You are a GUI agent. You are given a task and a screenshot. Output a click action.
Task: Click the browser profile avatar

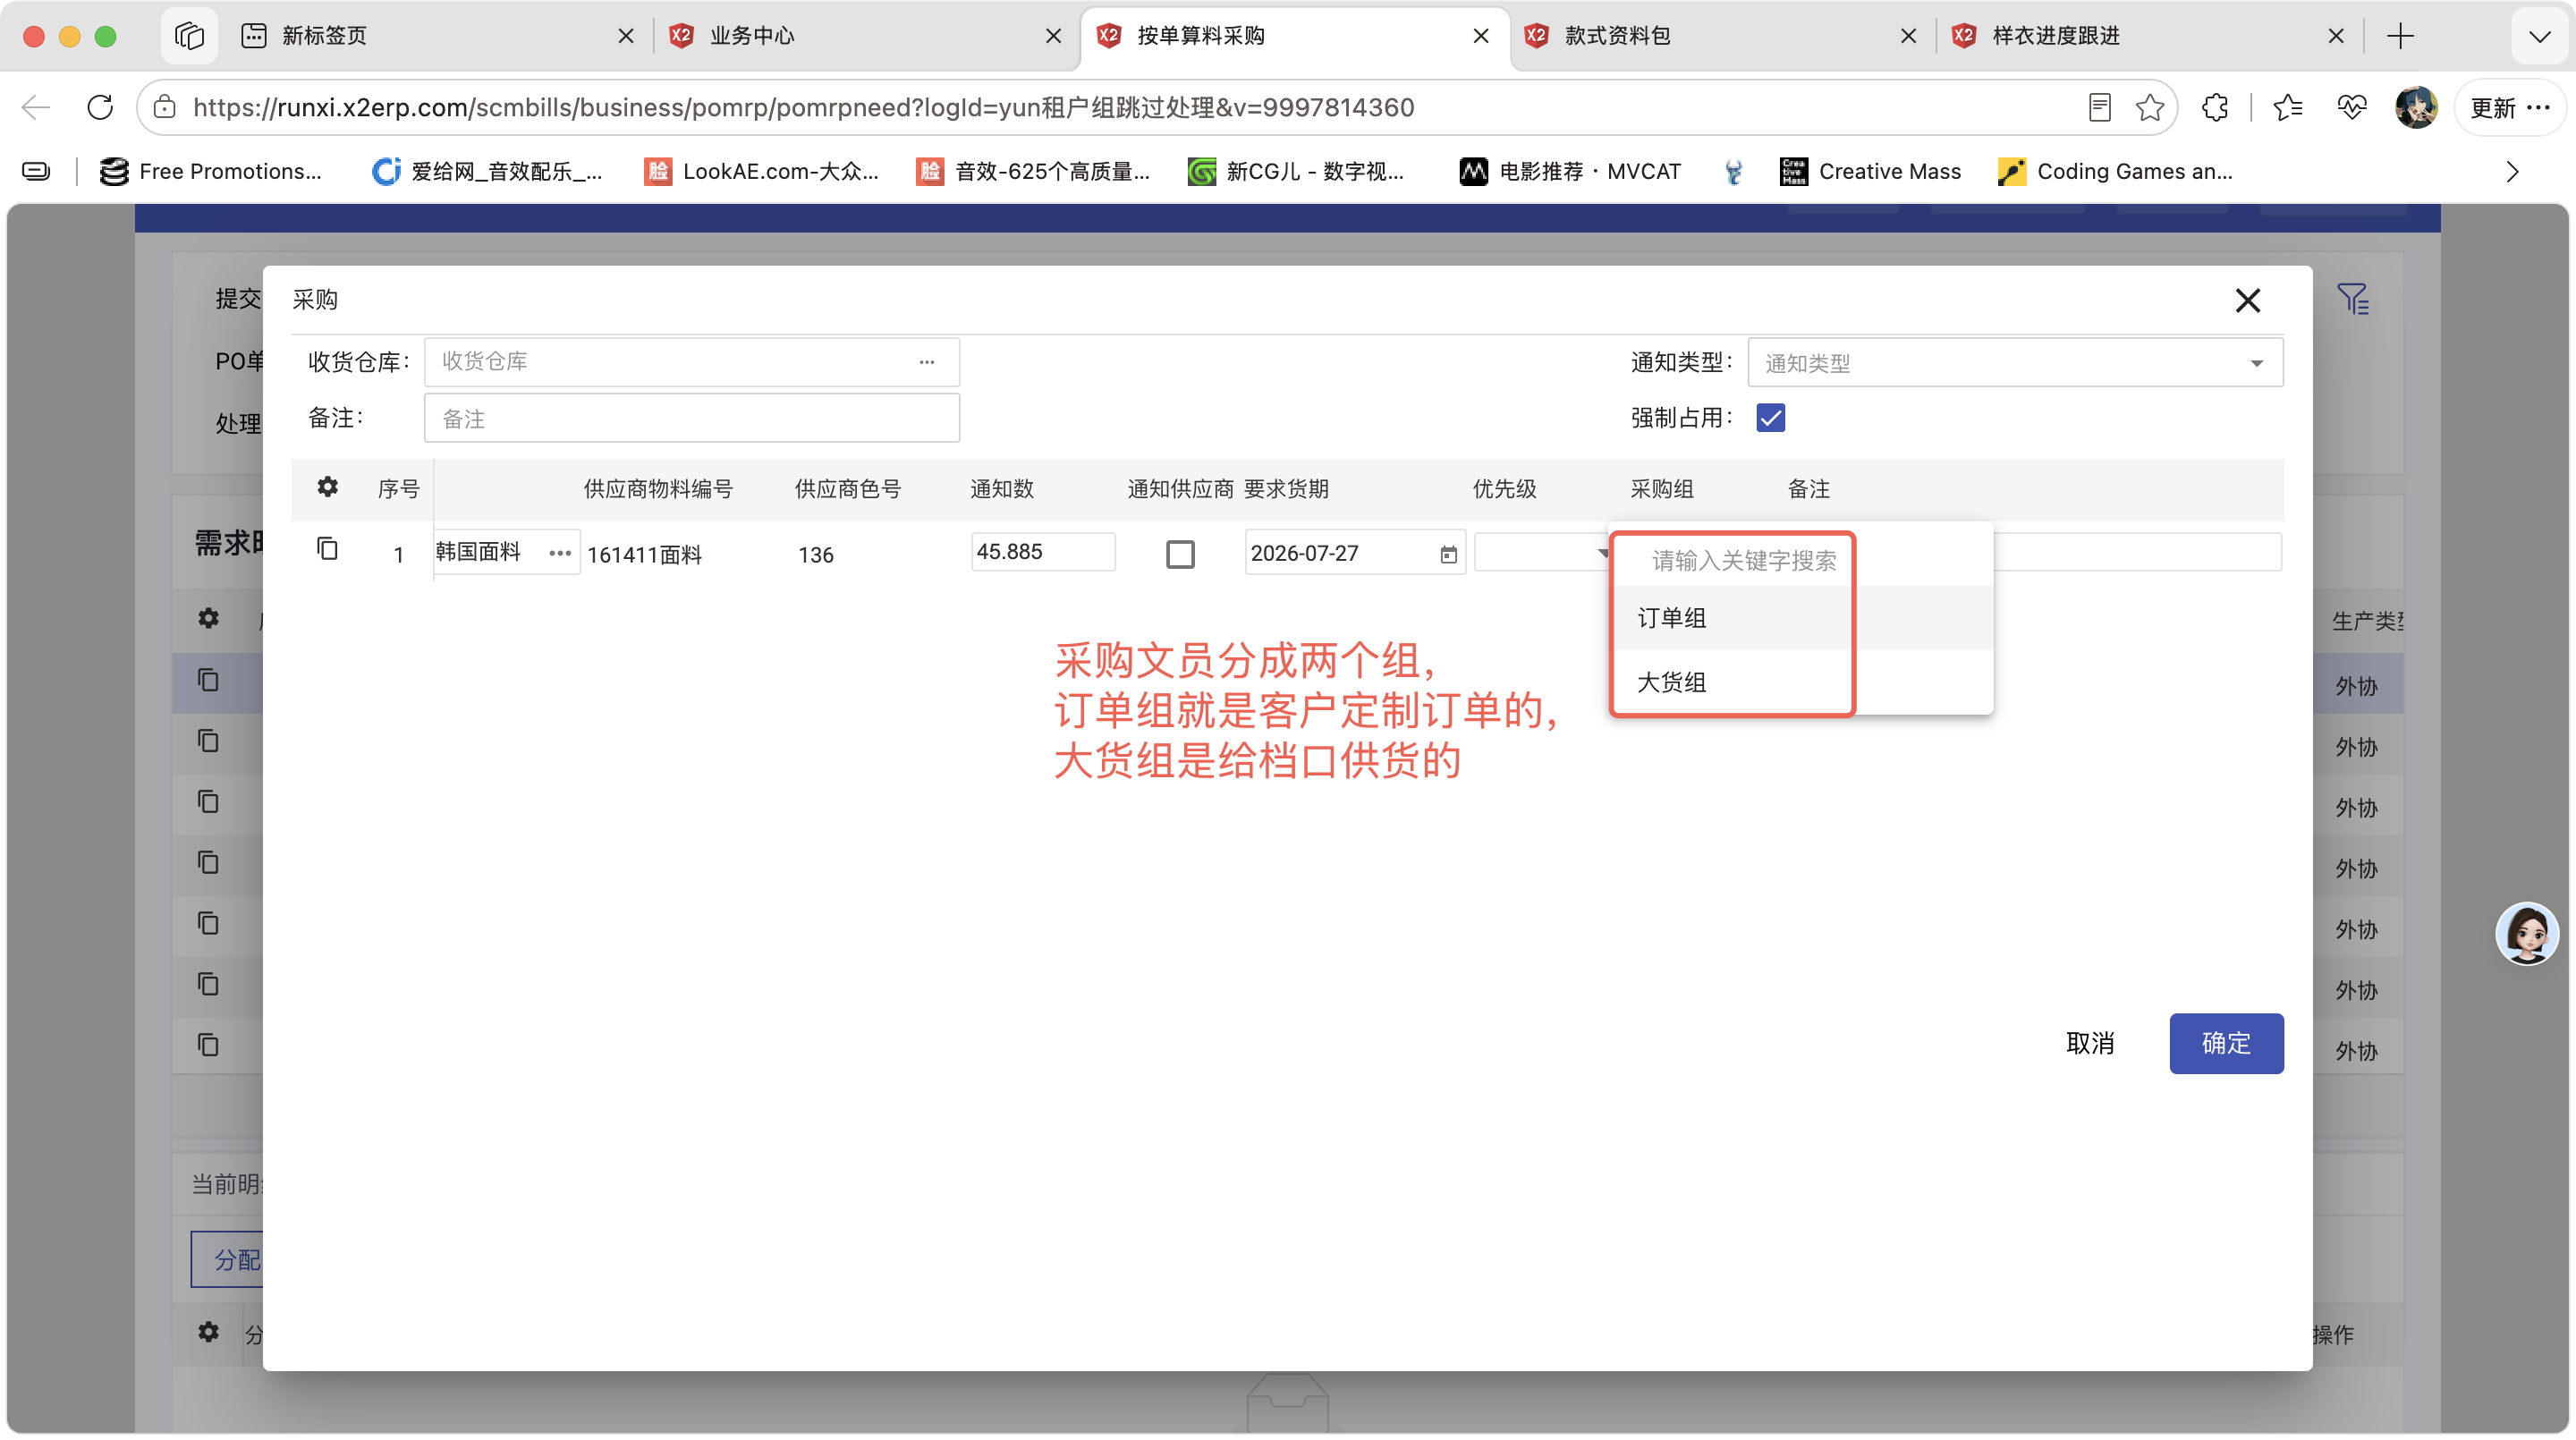2416,107
